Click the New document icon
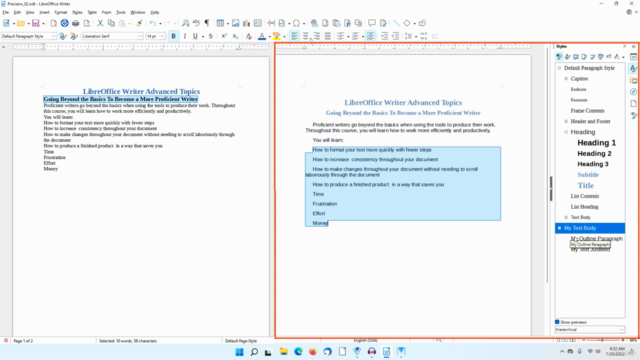 7,23
